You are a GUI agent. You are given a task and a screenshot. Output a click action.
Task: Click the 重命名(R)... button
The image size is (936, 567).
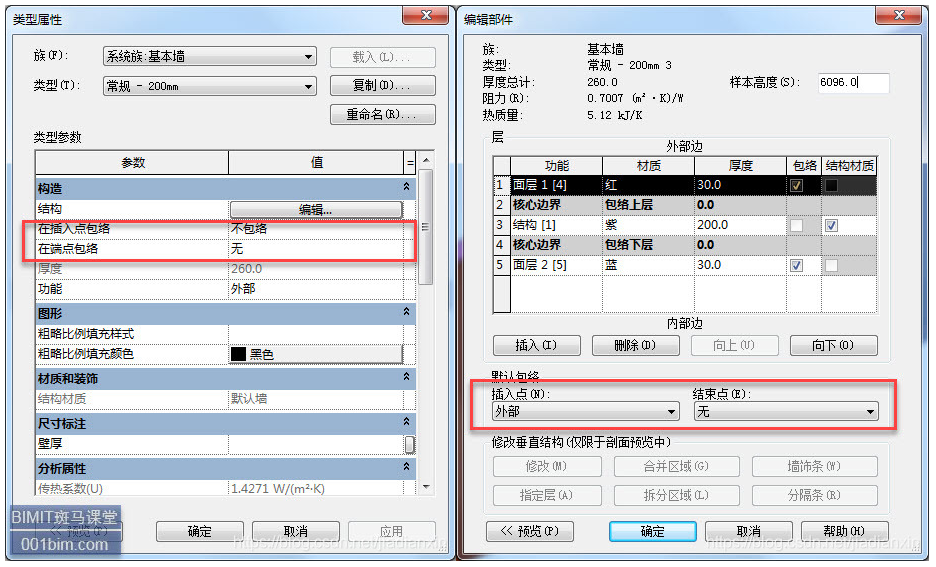(x=383, y=114)
